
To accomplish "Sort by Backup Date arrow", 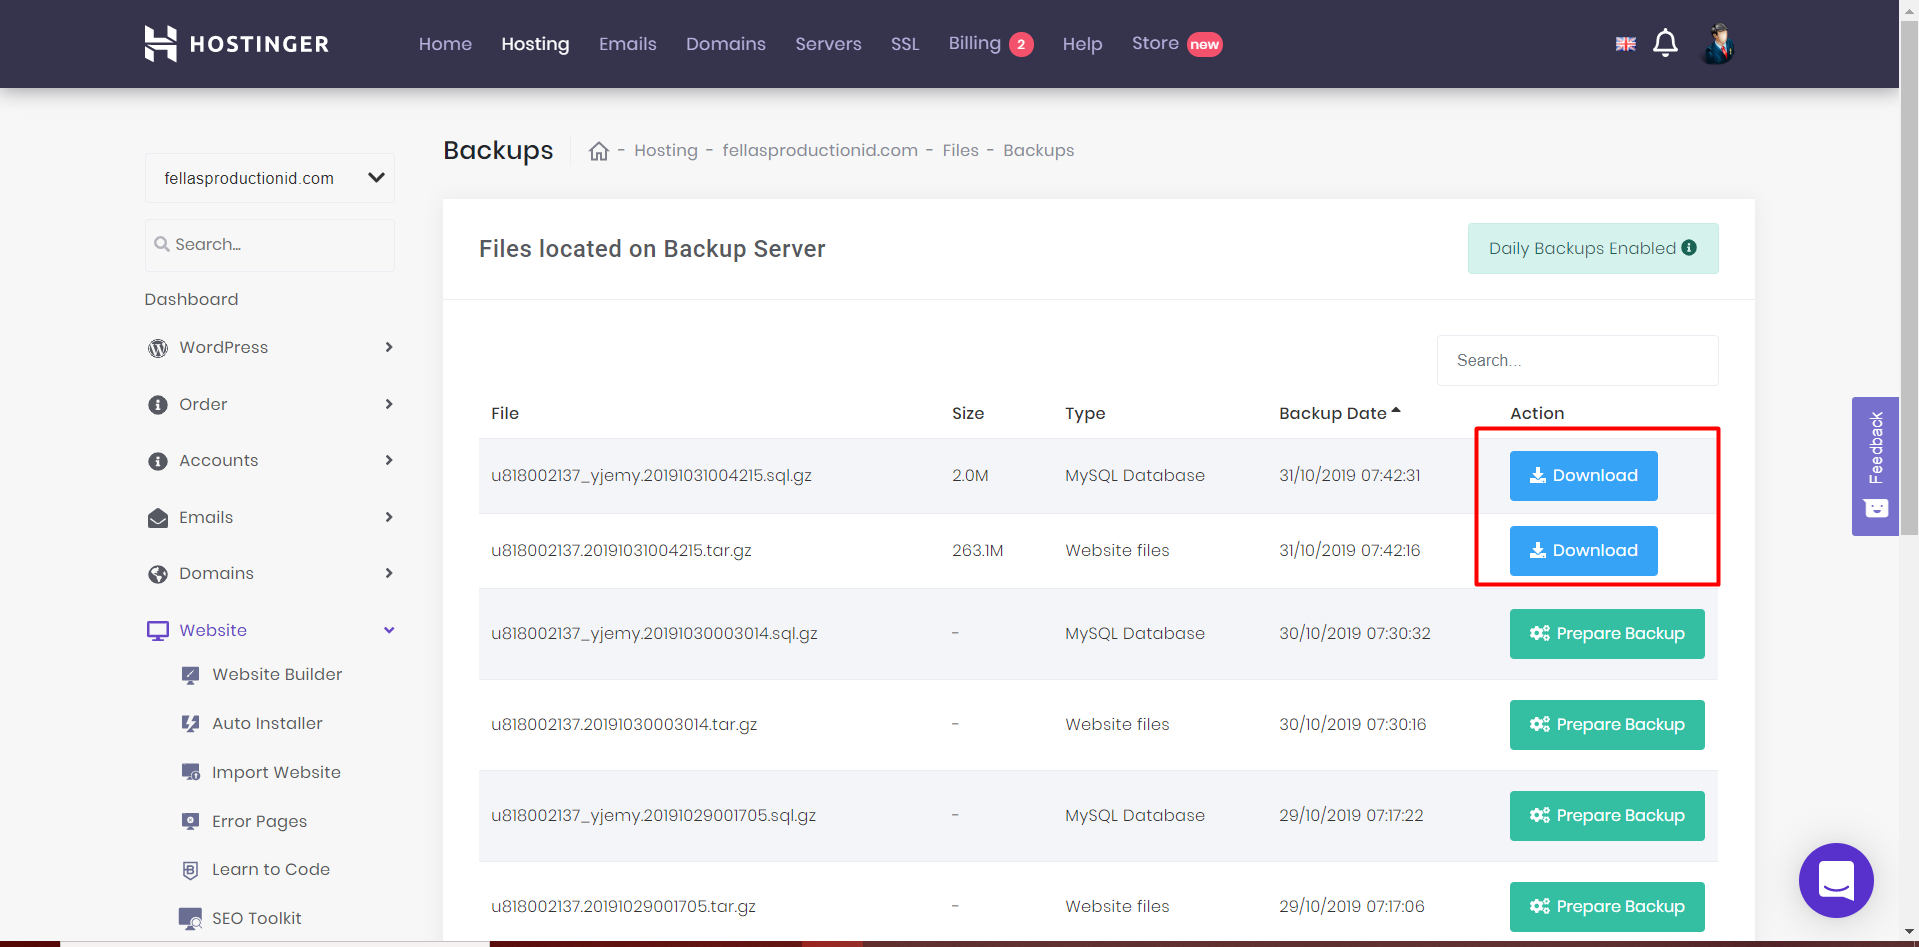I will (x=1396, y=410).
